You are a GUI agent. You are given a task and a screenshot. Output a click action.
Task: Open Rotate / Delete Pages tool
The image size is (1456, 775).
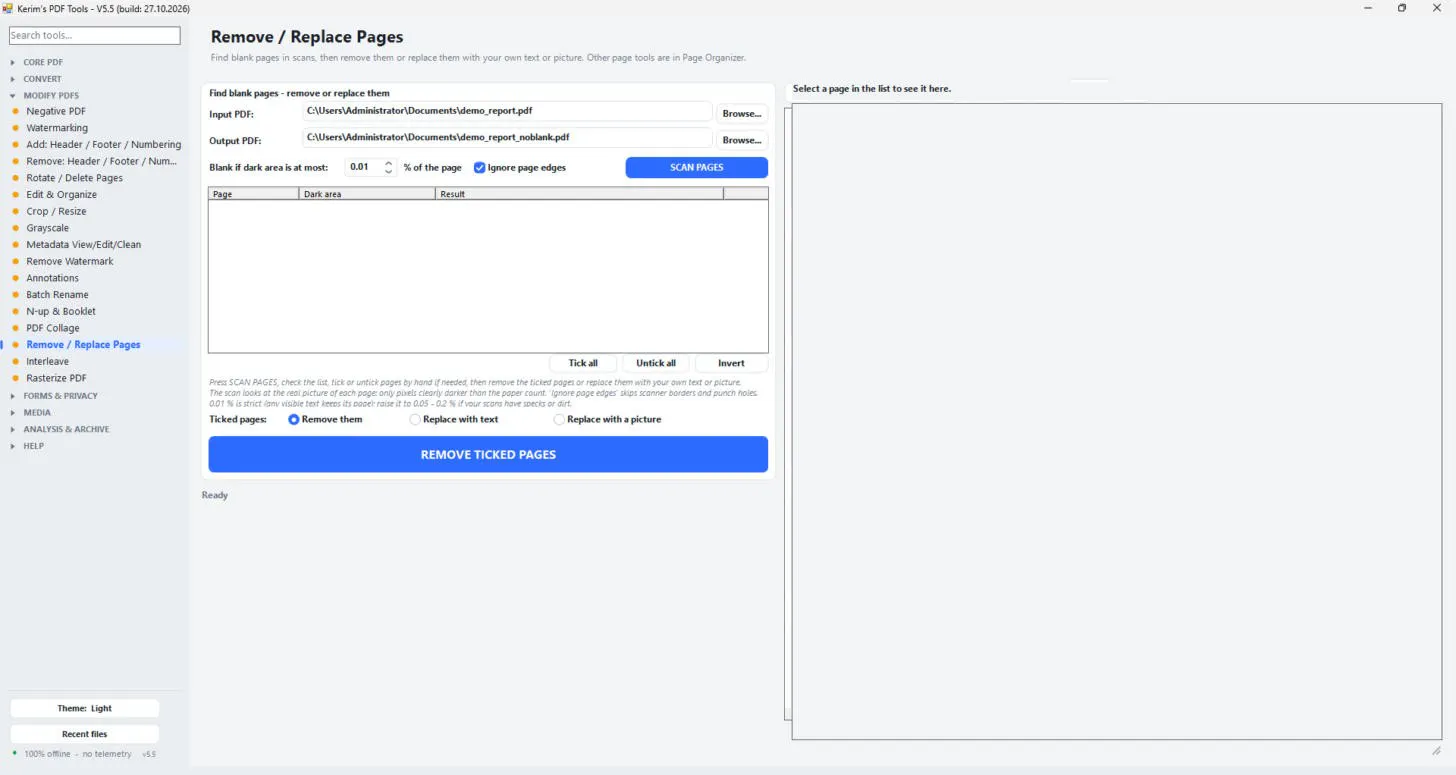pos(75,178)
